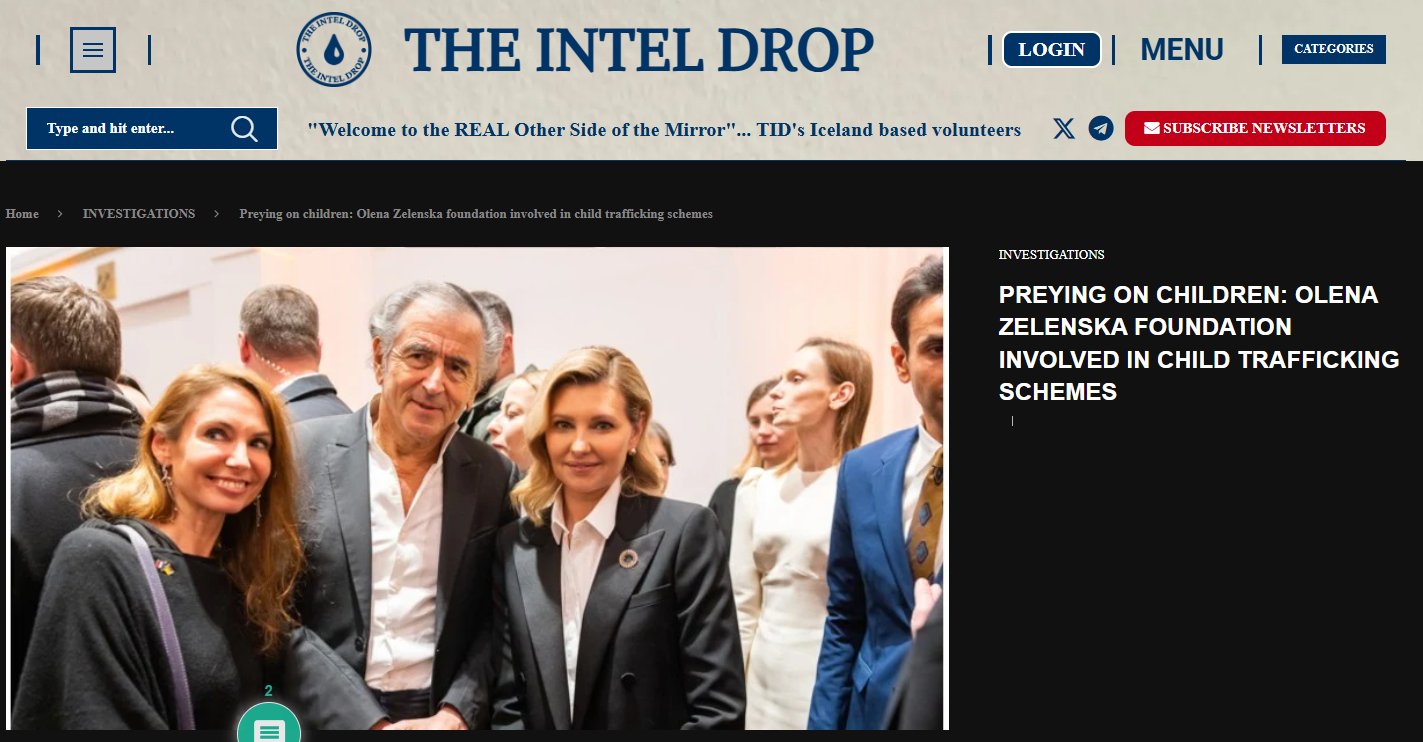Screen dimensions: 1423x742
Task: Click the INVESTIGATIONS category label above the headline
Action: (x=1052, y=255)
